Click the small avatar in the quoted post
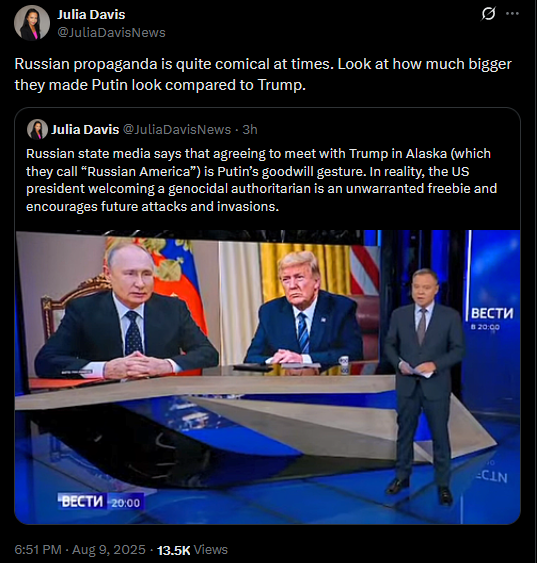Image resolution: width=537 pixels, height=563 pixels. tap(37, 129)
